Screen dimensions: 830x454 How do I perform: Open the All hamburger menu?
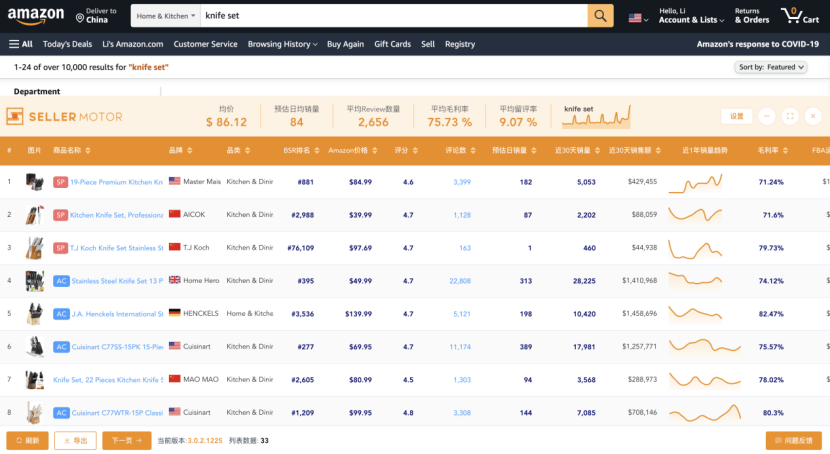(x=21, y=44)
